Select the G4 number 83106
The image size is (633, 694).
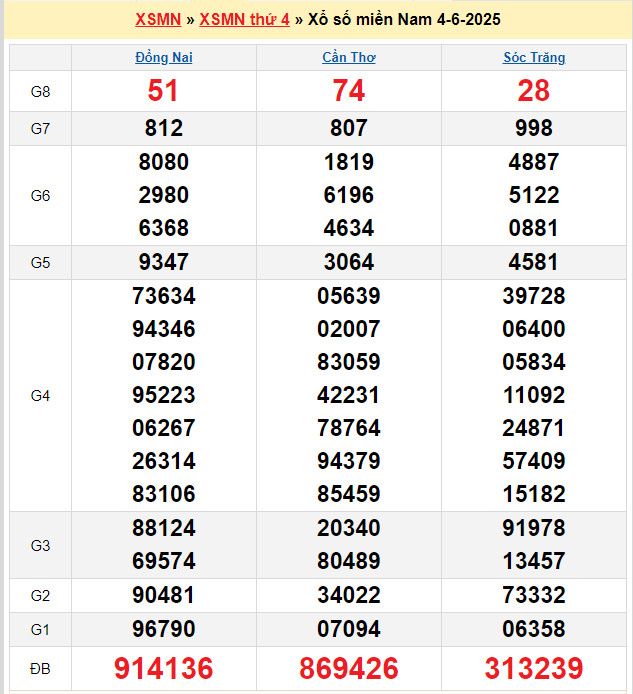pos(164,494)
